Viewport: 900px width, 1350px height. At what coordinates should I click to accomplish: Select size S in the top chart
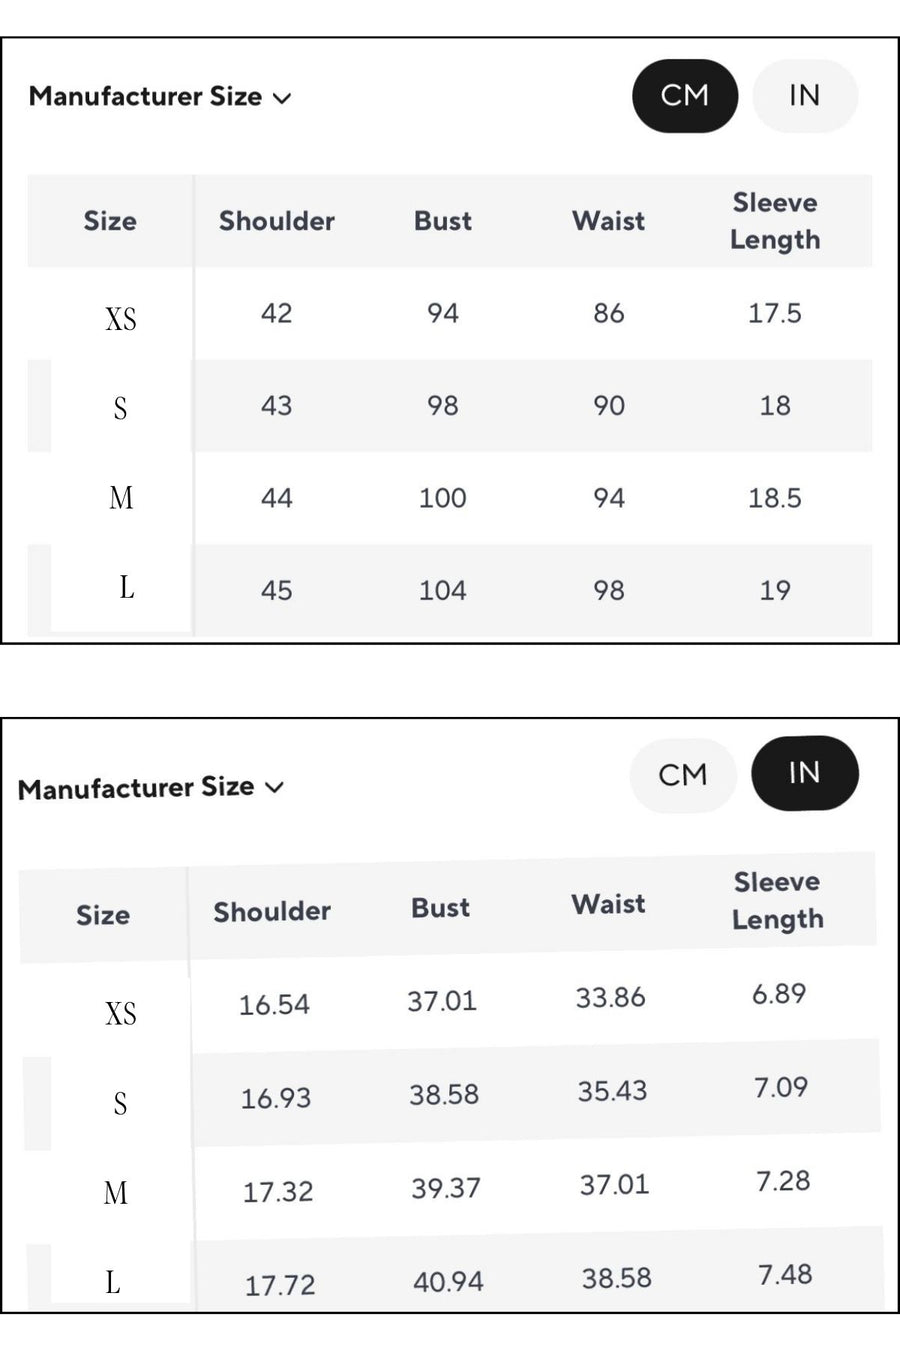tap(120, 408)
